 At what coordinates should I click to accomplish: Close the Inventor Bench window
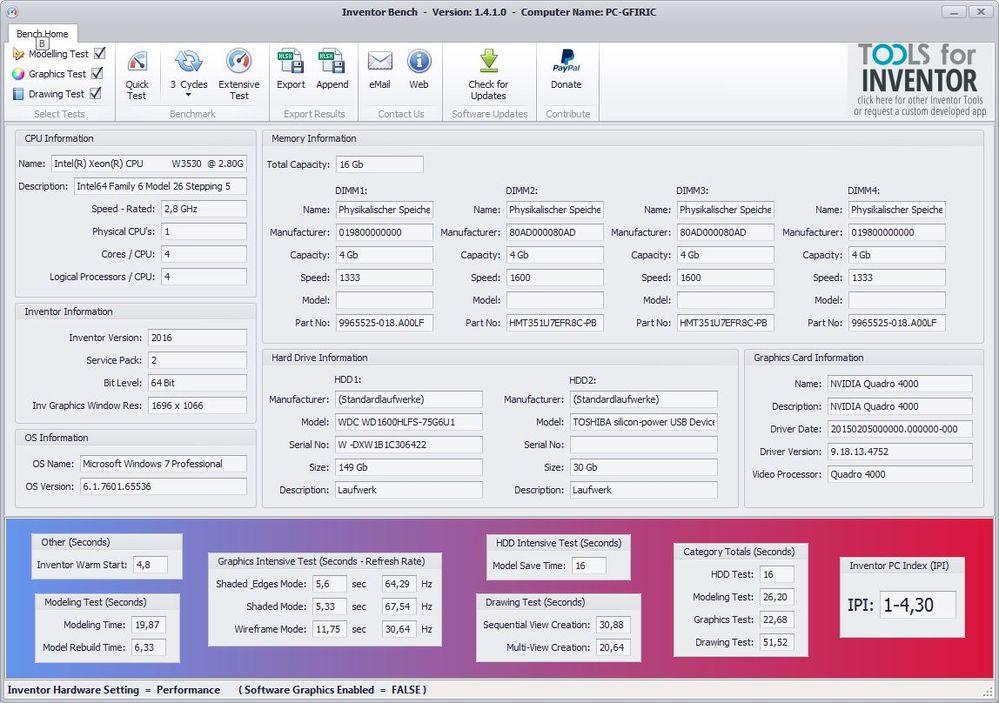(980, 12)
